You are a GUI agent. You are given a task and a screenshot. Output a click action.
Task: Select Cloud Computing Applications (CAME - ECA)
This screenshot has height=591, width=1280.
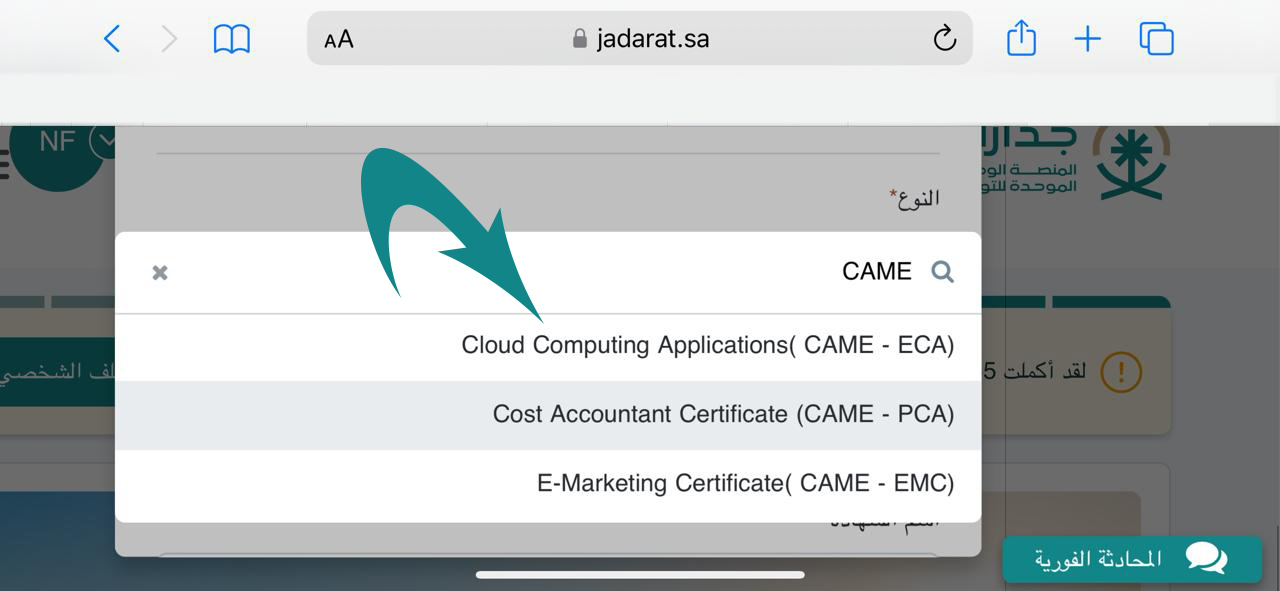click(707, 345)
